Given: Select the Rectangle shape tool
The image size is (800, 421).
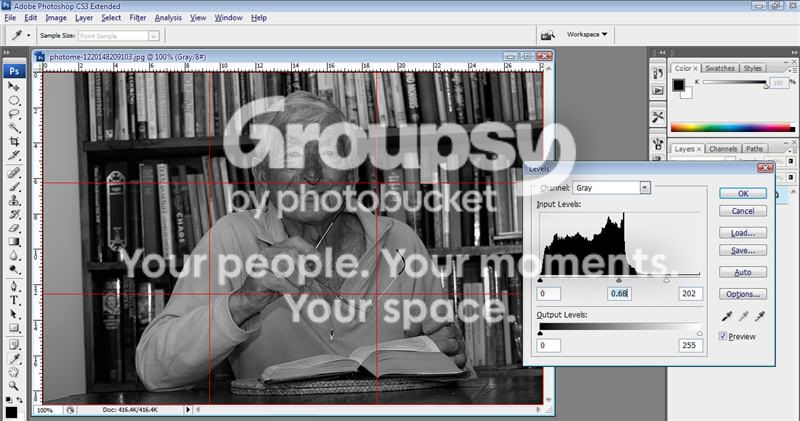Looking at the screenshot, I should (14, 328).
